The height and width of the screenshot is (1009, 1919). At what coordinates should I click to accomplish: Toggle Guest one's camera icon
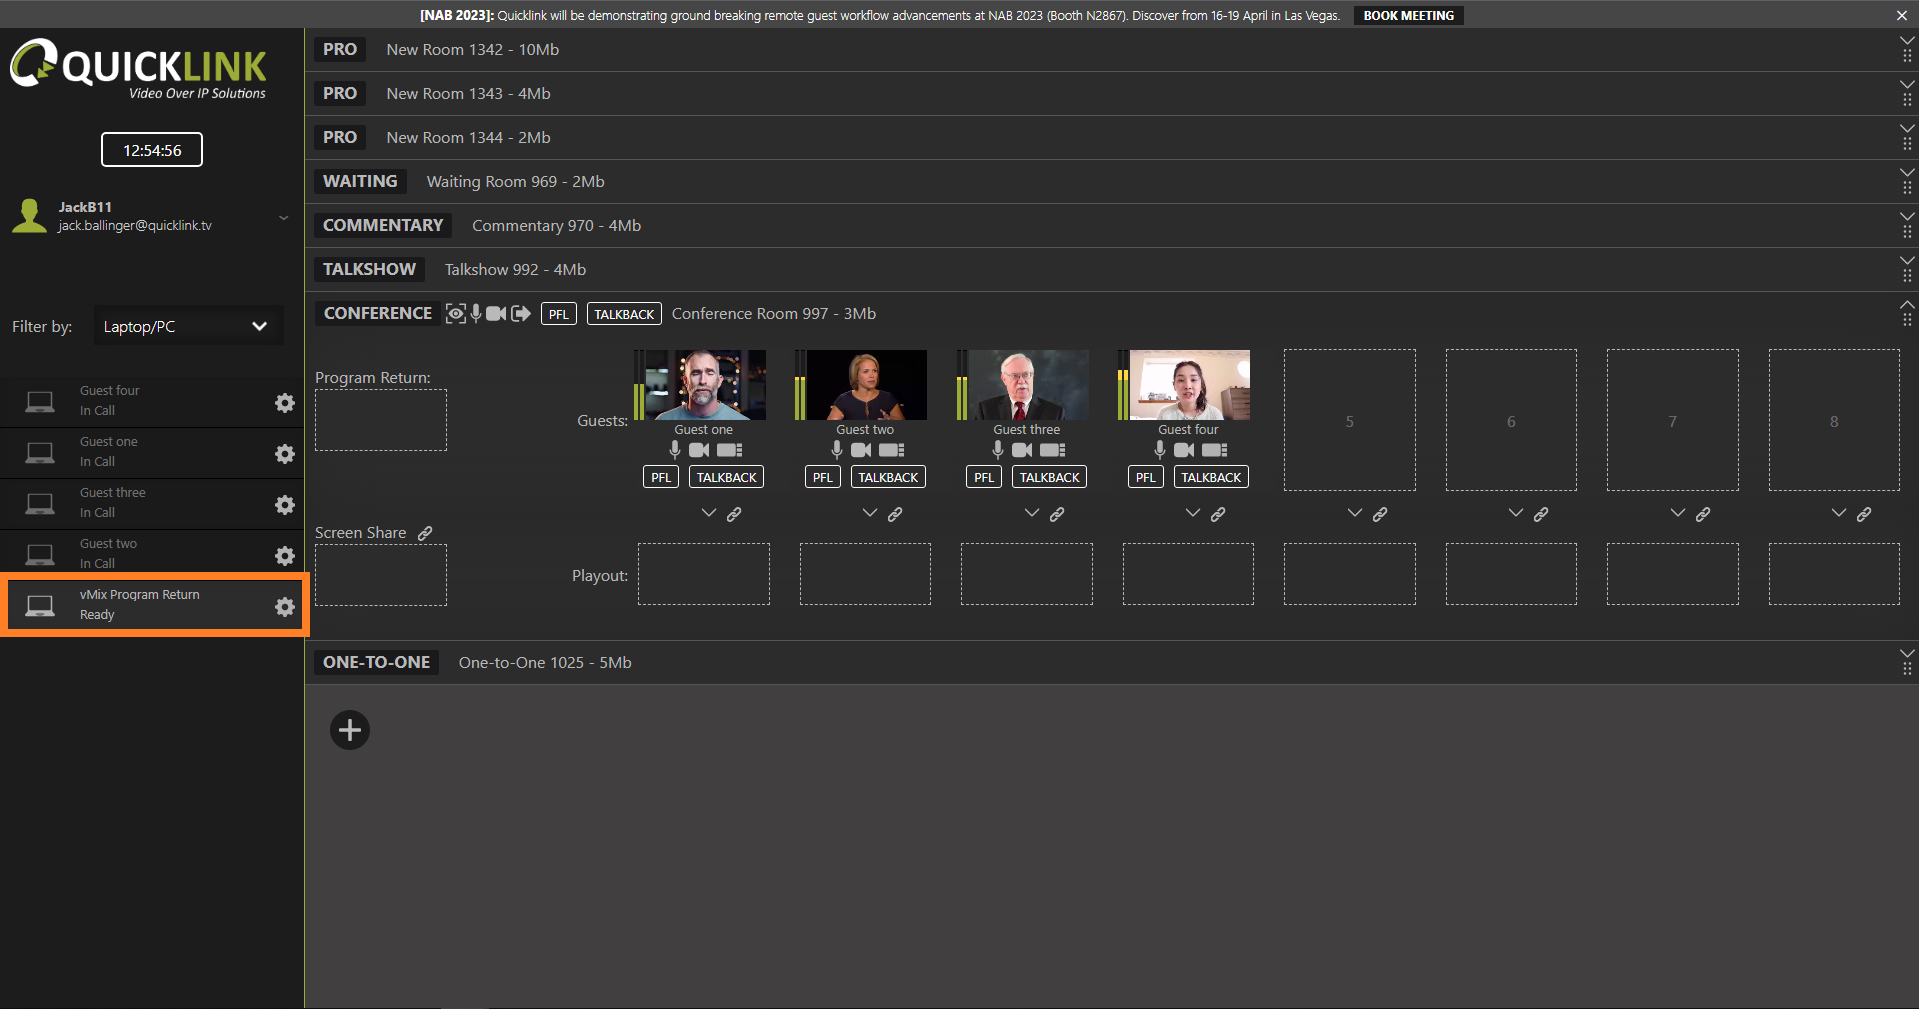pyautogui.click(x=699, y=450)
